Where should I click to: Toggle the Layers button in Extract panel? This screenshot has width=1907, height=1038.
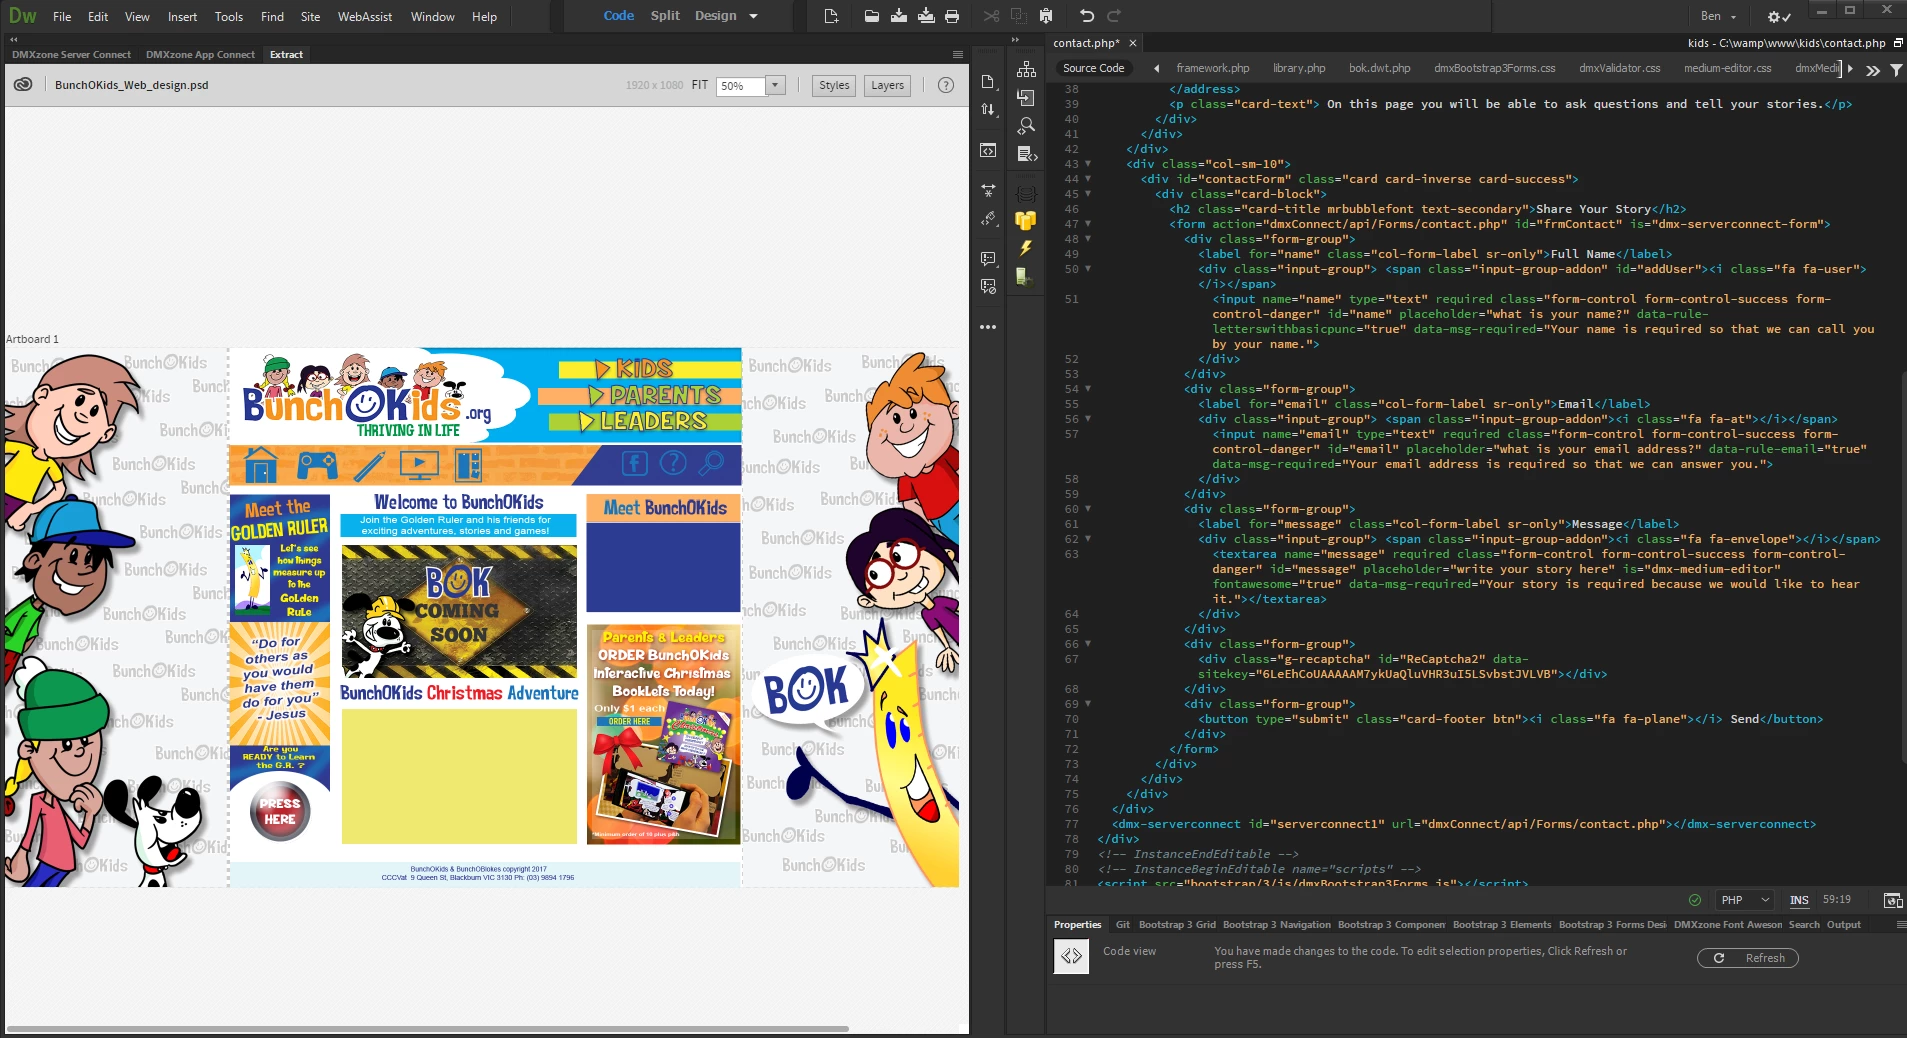[887, 85]
